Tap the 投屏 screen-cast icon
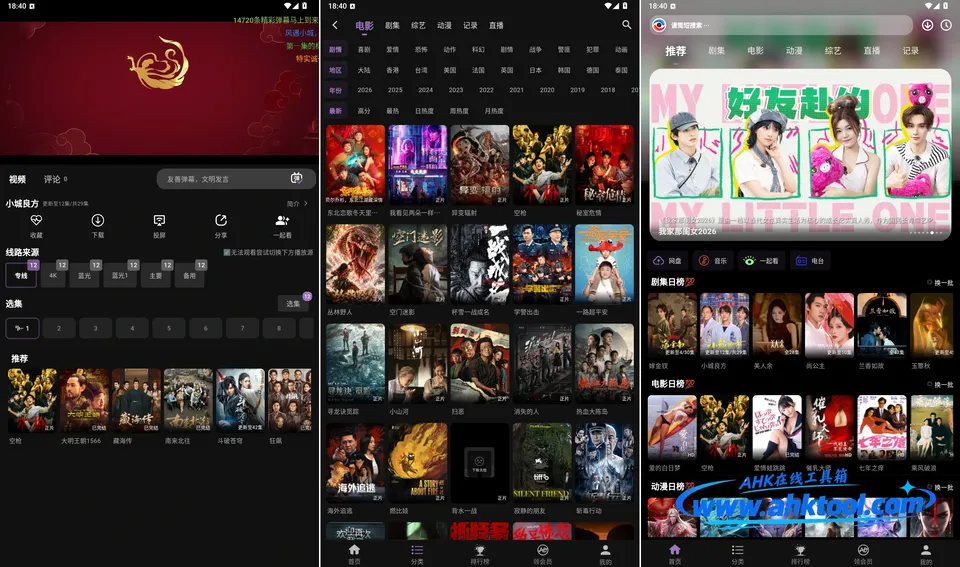The width and height of the screenshot is (960, 567). tap(159, 220)
